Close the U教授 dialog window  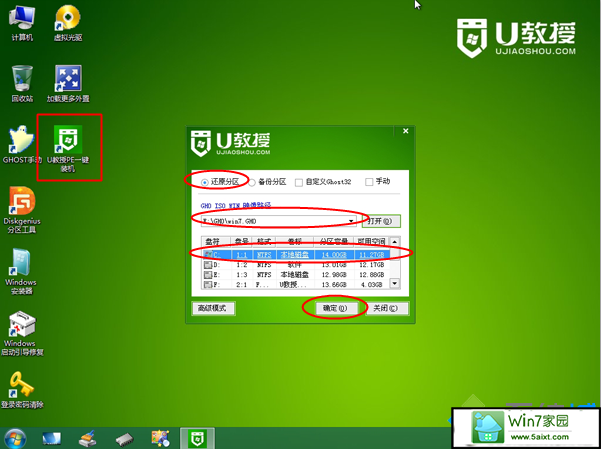pyautogui.click(x=406, y=131)
